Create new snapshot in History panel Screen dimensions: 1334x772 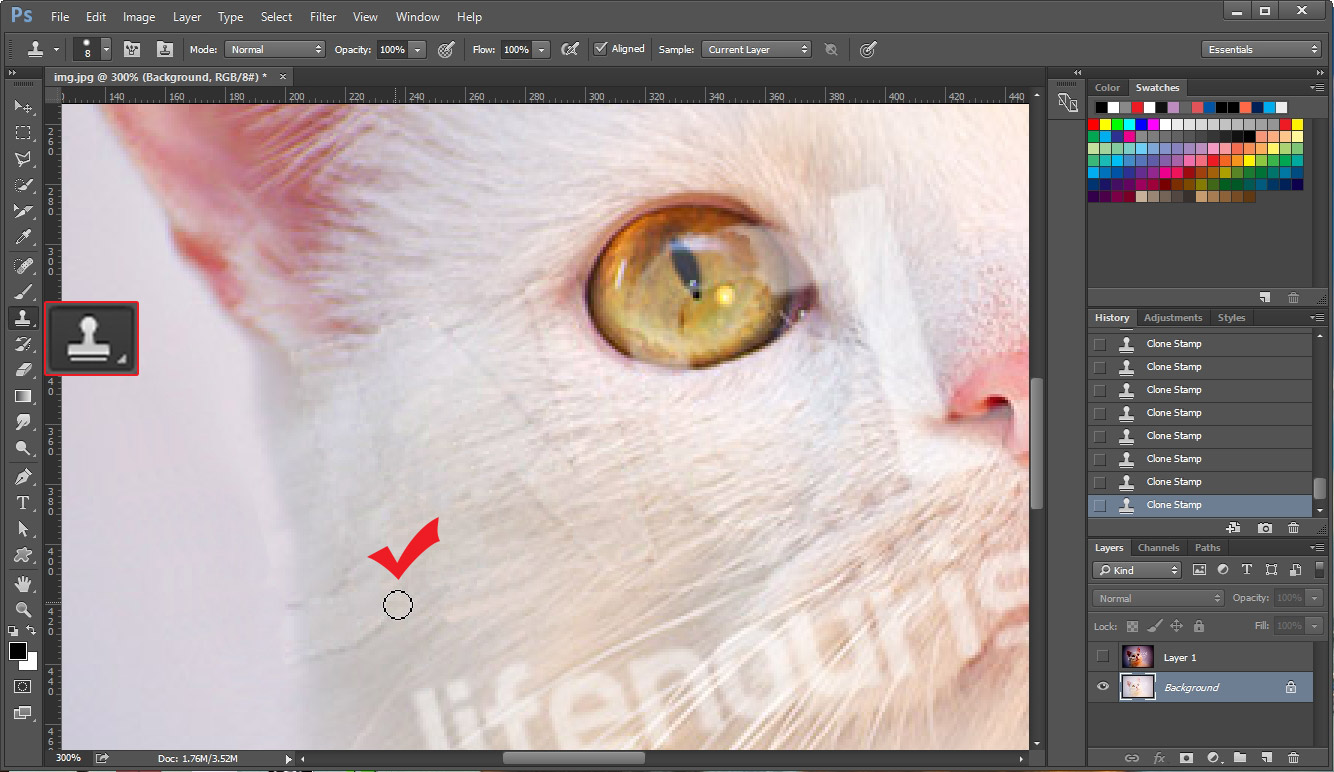point(1265,527)
